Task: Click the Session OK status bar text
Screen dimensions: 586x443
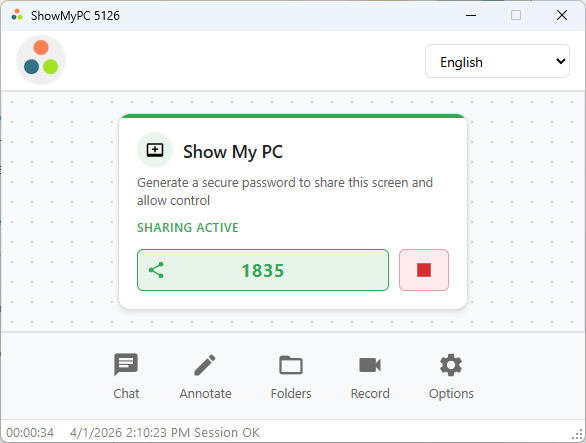Action: point(226,433)
